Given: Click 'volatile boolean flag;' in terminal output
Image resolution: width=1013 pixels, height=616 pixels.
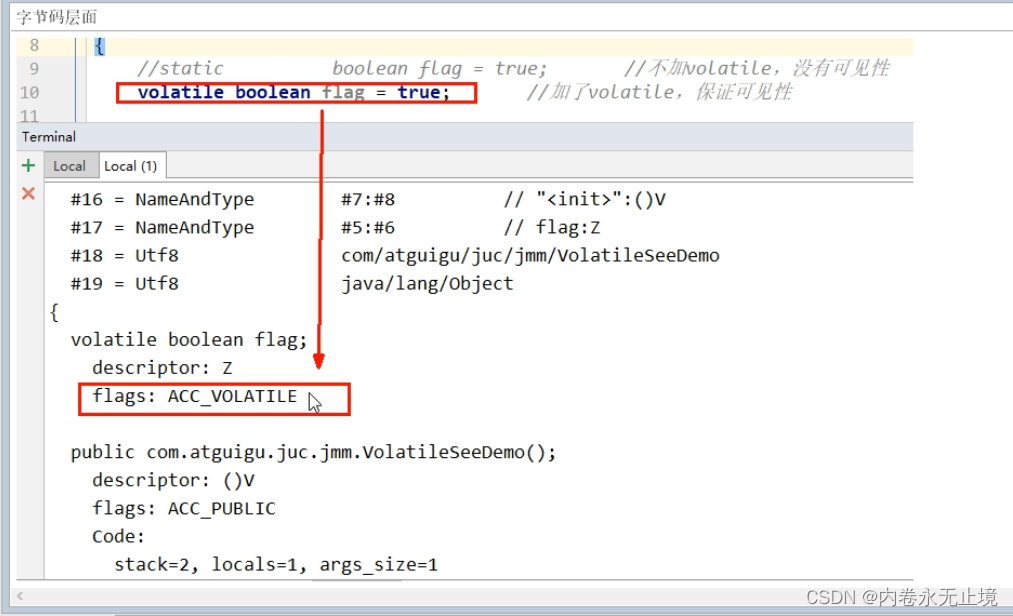Looking at the screenshot, I should [189, 340].
